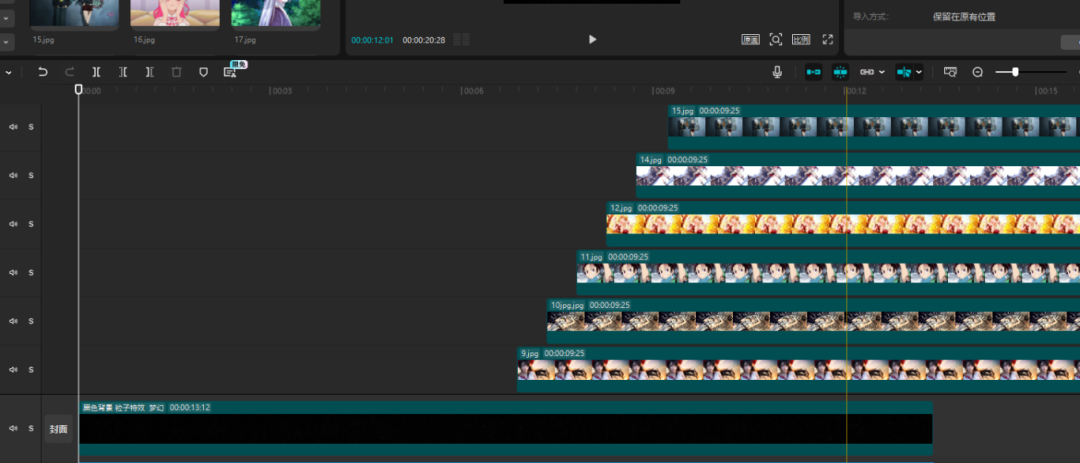Select the 16.jpg media thumbnail

pos(174,13)
